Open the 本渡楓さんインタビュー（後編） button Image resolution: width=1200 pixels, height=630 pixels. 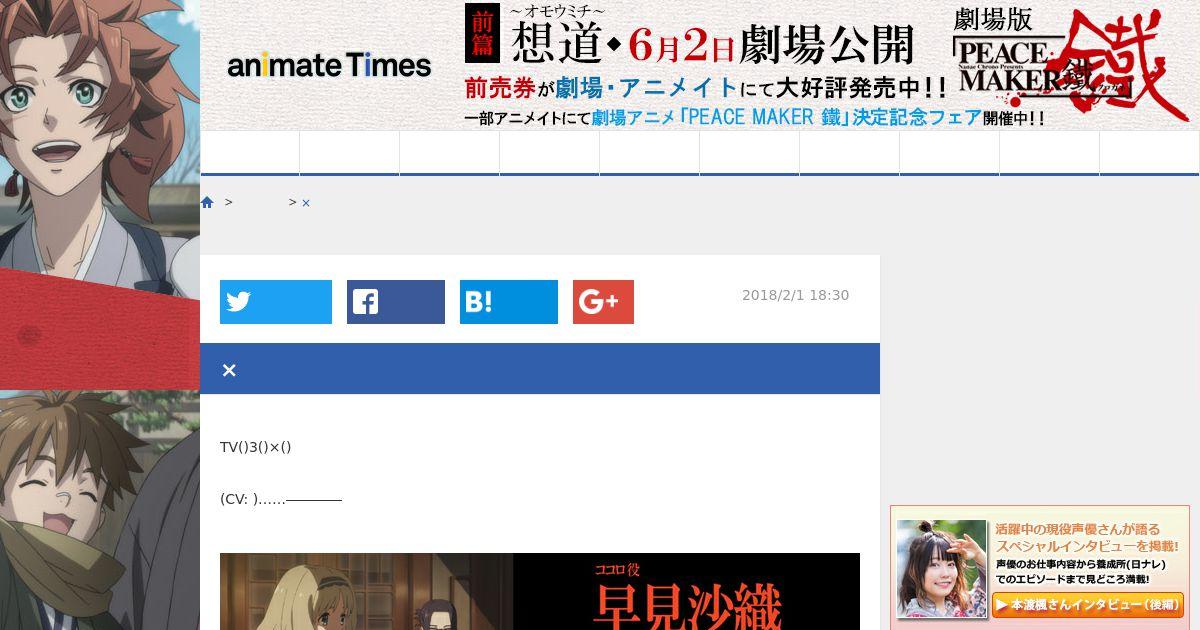coord(1088,605)
